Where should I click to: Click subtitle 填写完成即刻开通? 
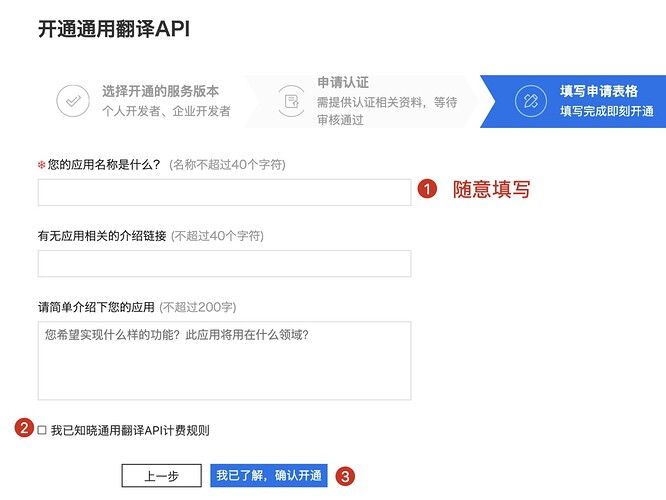[x=607, y=111]
